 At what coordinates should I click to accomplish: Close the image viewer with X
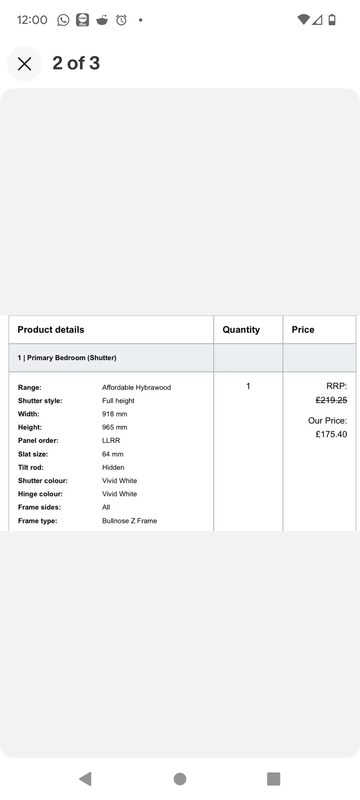pyautogui.click(x=24, y=64)
